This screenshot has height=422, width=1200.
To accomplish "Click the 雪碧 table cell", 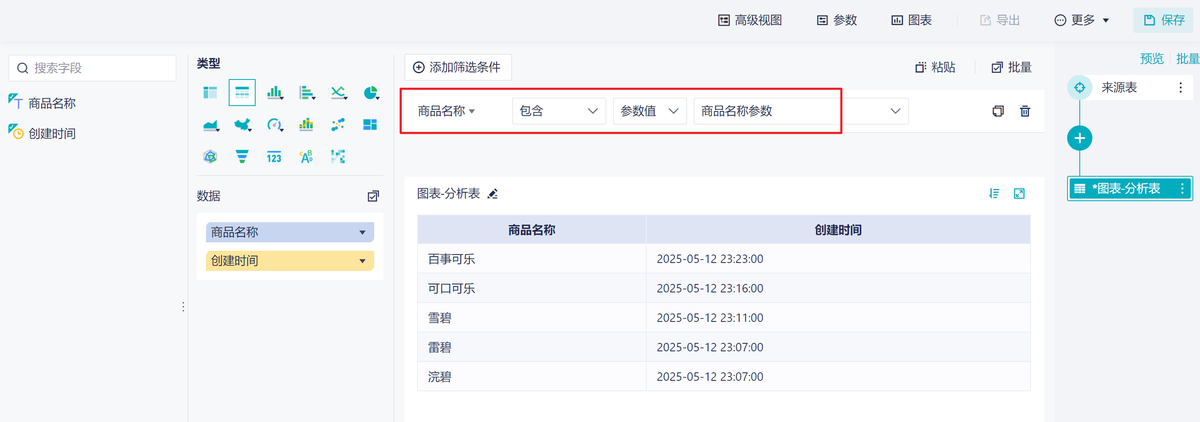I will click(x=532, y=318).
